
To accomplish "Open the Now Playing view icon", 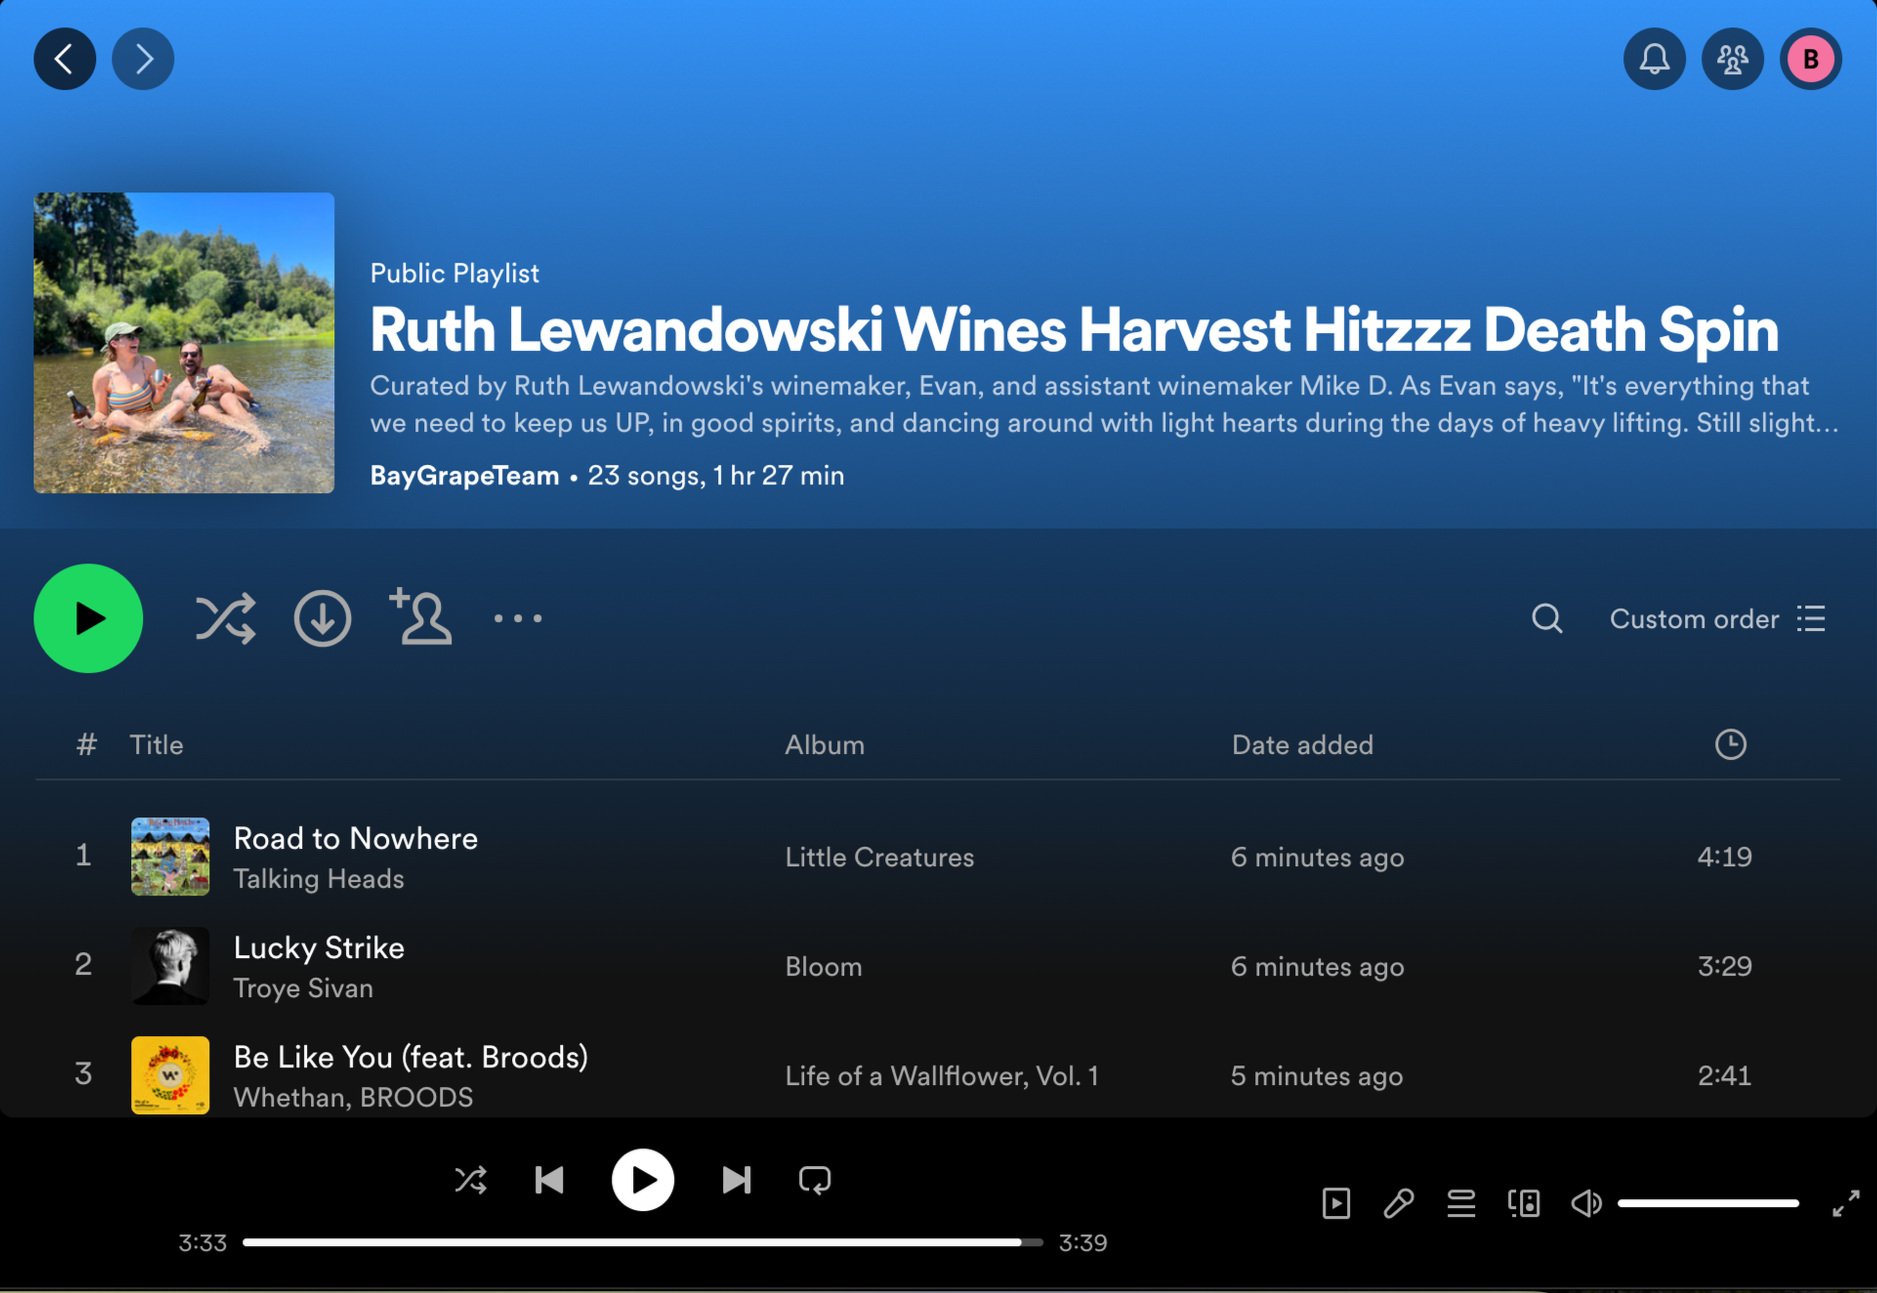I will pyautogui.click(x=1336, y=1203).
